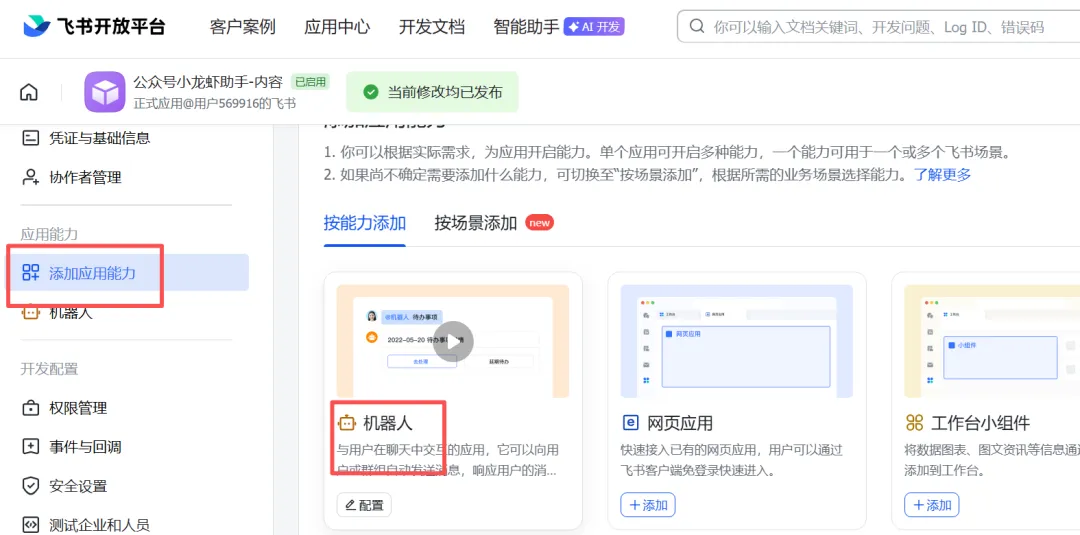This screenshot has width=1080, height=535.
Task: Click the app name 公众号小龙虾助手-内容
Action: click(208, 82)
